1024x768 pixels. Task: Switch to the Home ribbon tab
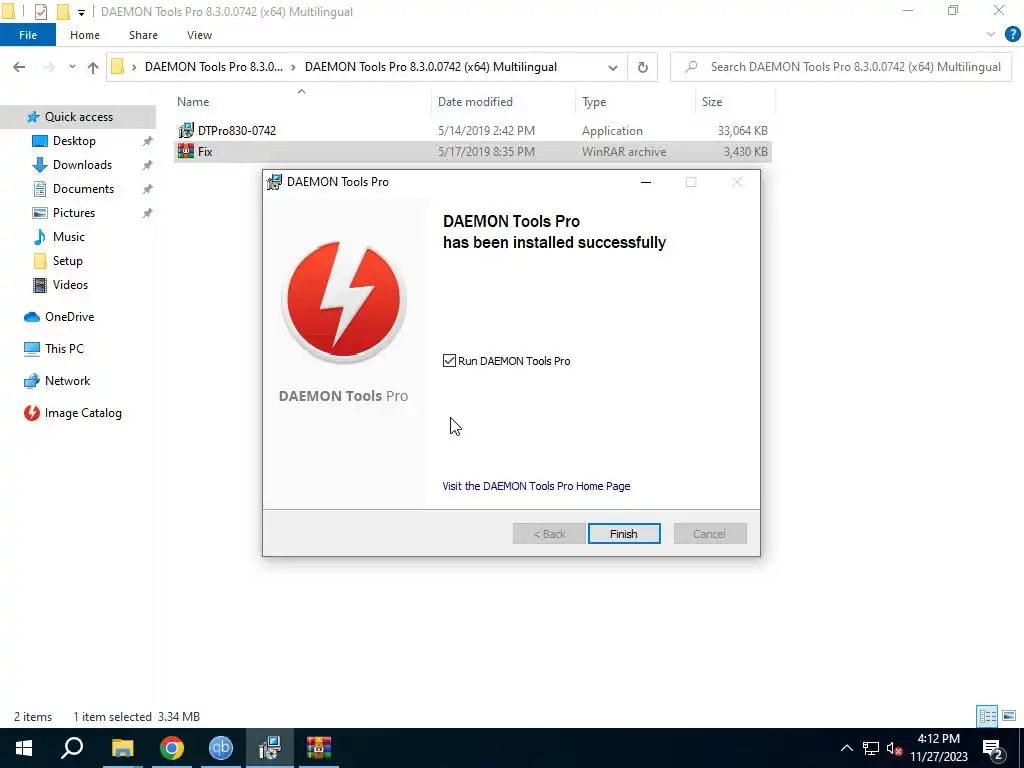(85, 35)
